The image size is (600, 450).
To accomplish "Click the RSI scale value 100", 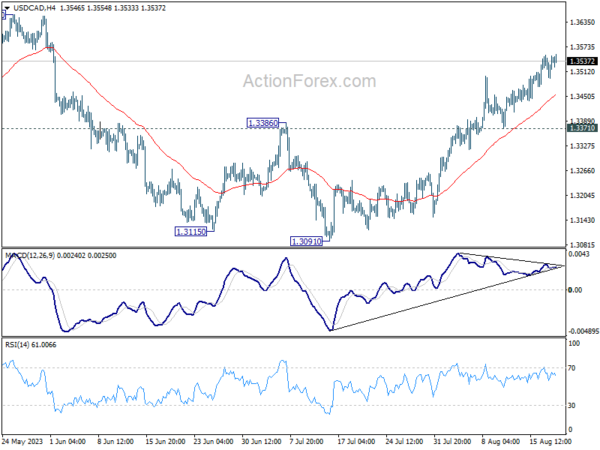I will click(574, 344).
